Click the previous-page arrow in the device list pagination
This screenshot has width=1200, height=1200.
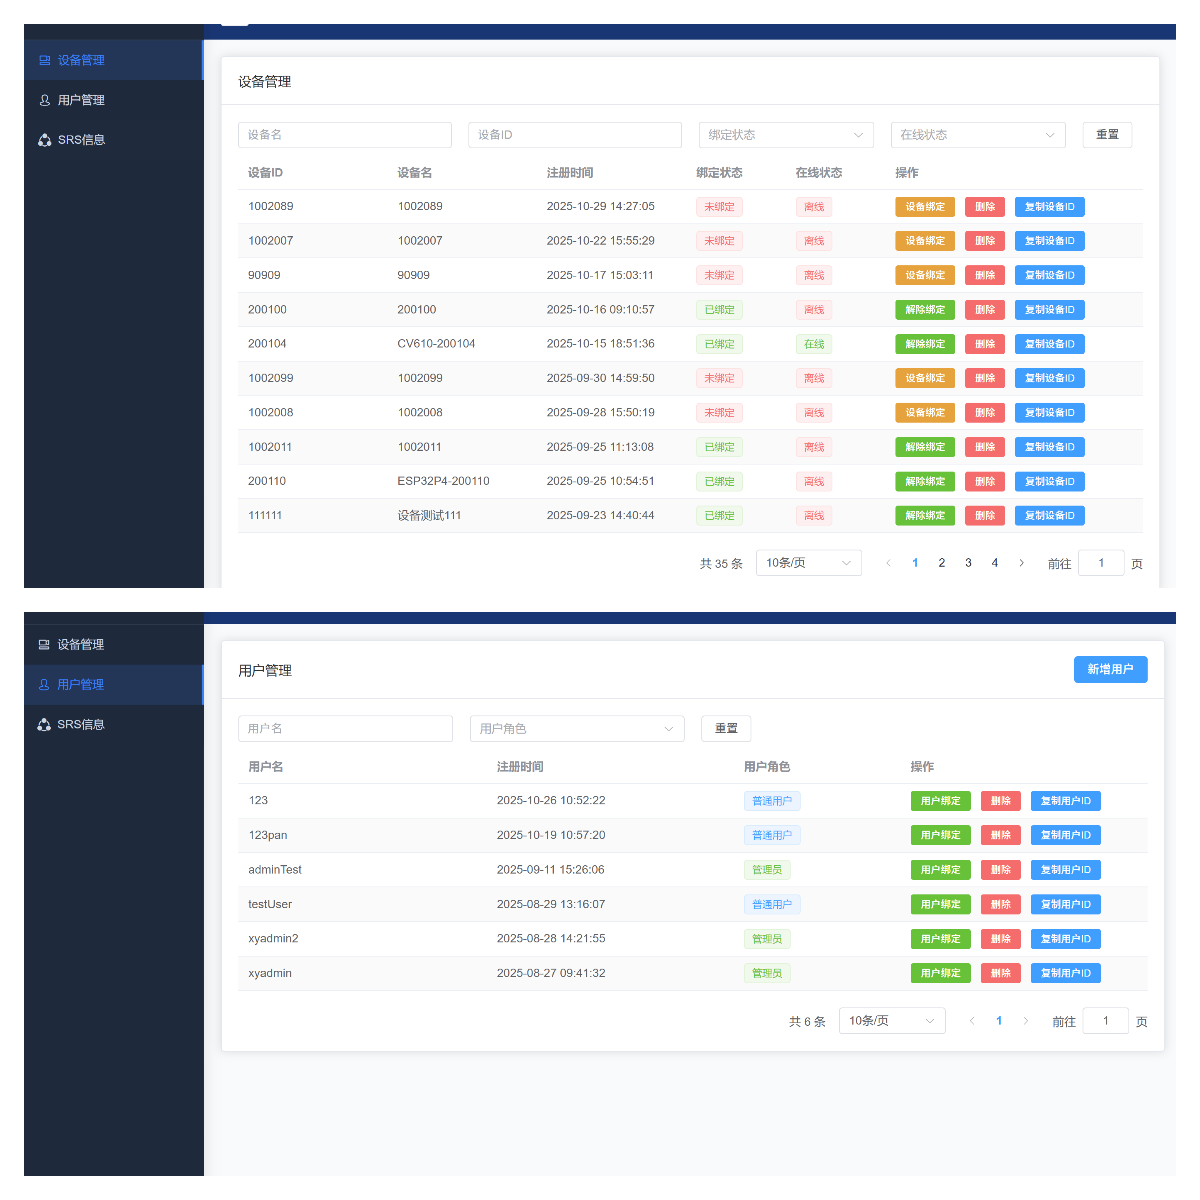click(888, 563)
